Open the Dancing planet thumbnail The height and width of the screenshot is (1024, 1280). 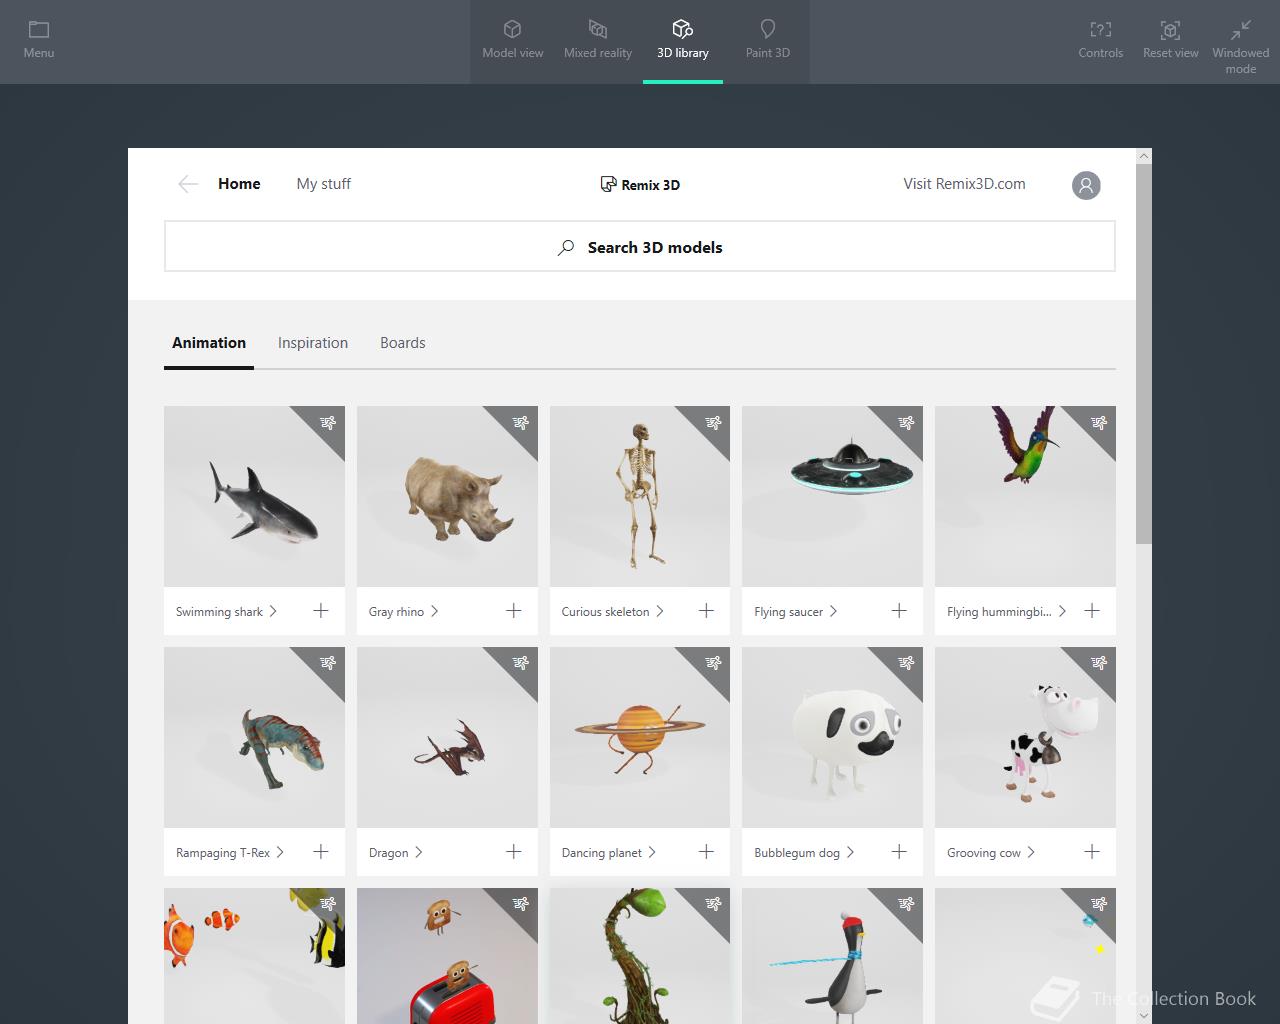(x=640, y=737)
